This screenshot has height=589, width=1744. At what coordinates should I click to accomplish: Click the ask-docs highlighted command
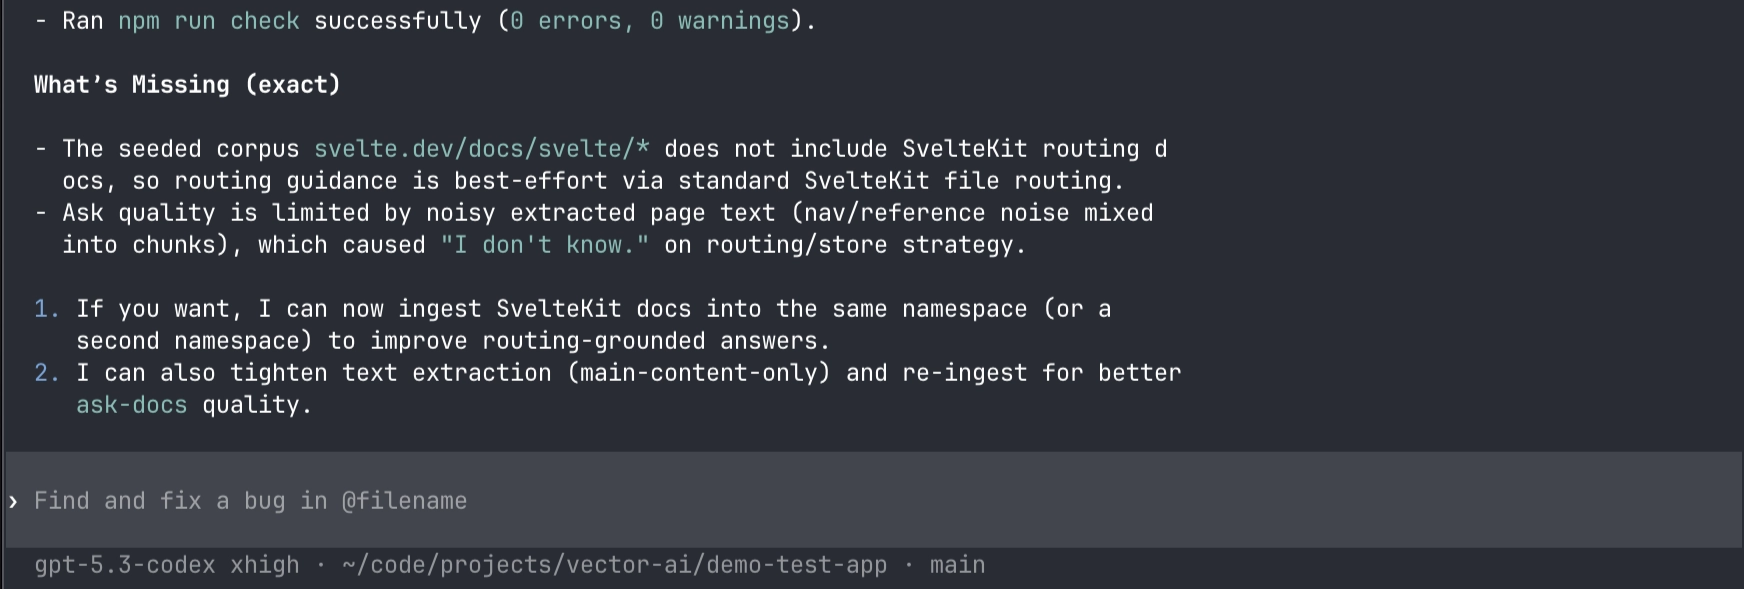[x=131, y=404]
